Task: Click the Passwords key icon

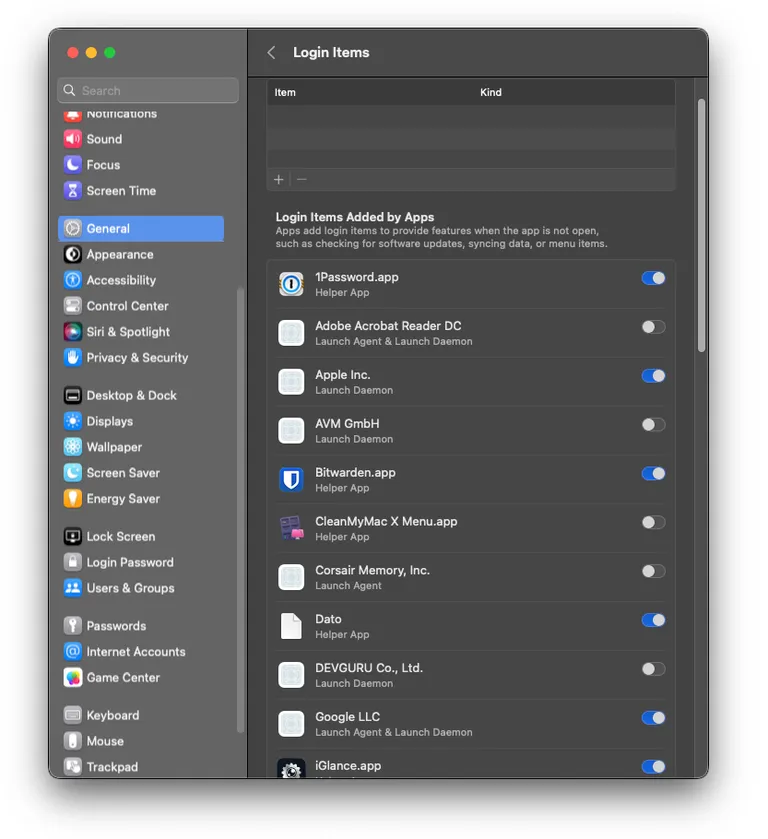Action: 73,626
